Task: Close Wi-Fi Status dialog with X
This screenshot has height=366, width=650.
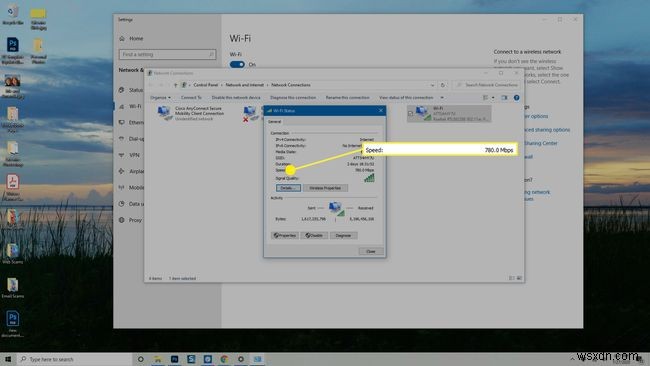Action: (381, 111)
